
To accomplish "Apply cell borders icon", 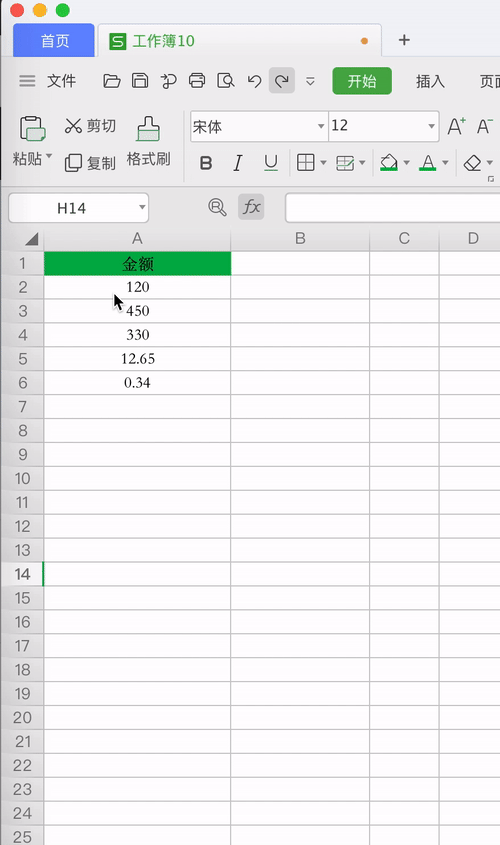I will click(305, 162).
